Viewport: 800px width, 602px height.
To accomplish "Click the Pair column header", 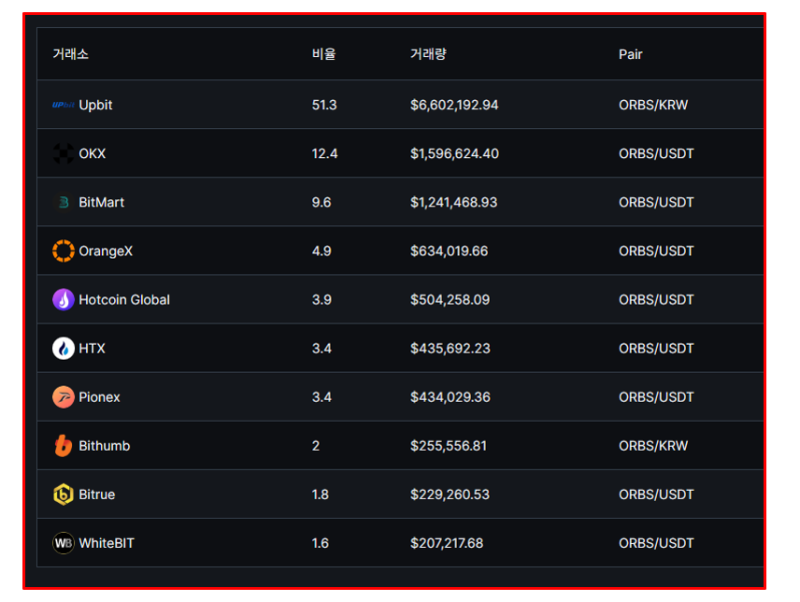I will (x=630, y=55).
